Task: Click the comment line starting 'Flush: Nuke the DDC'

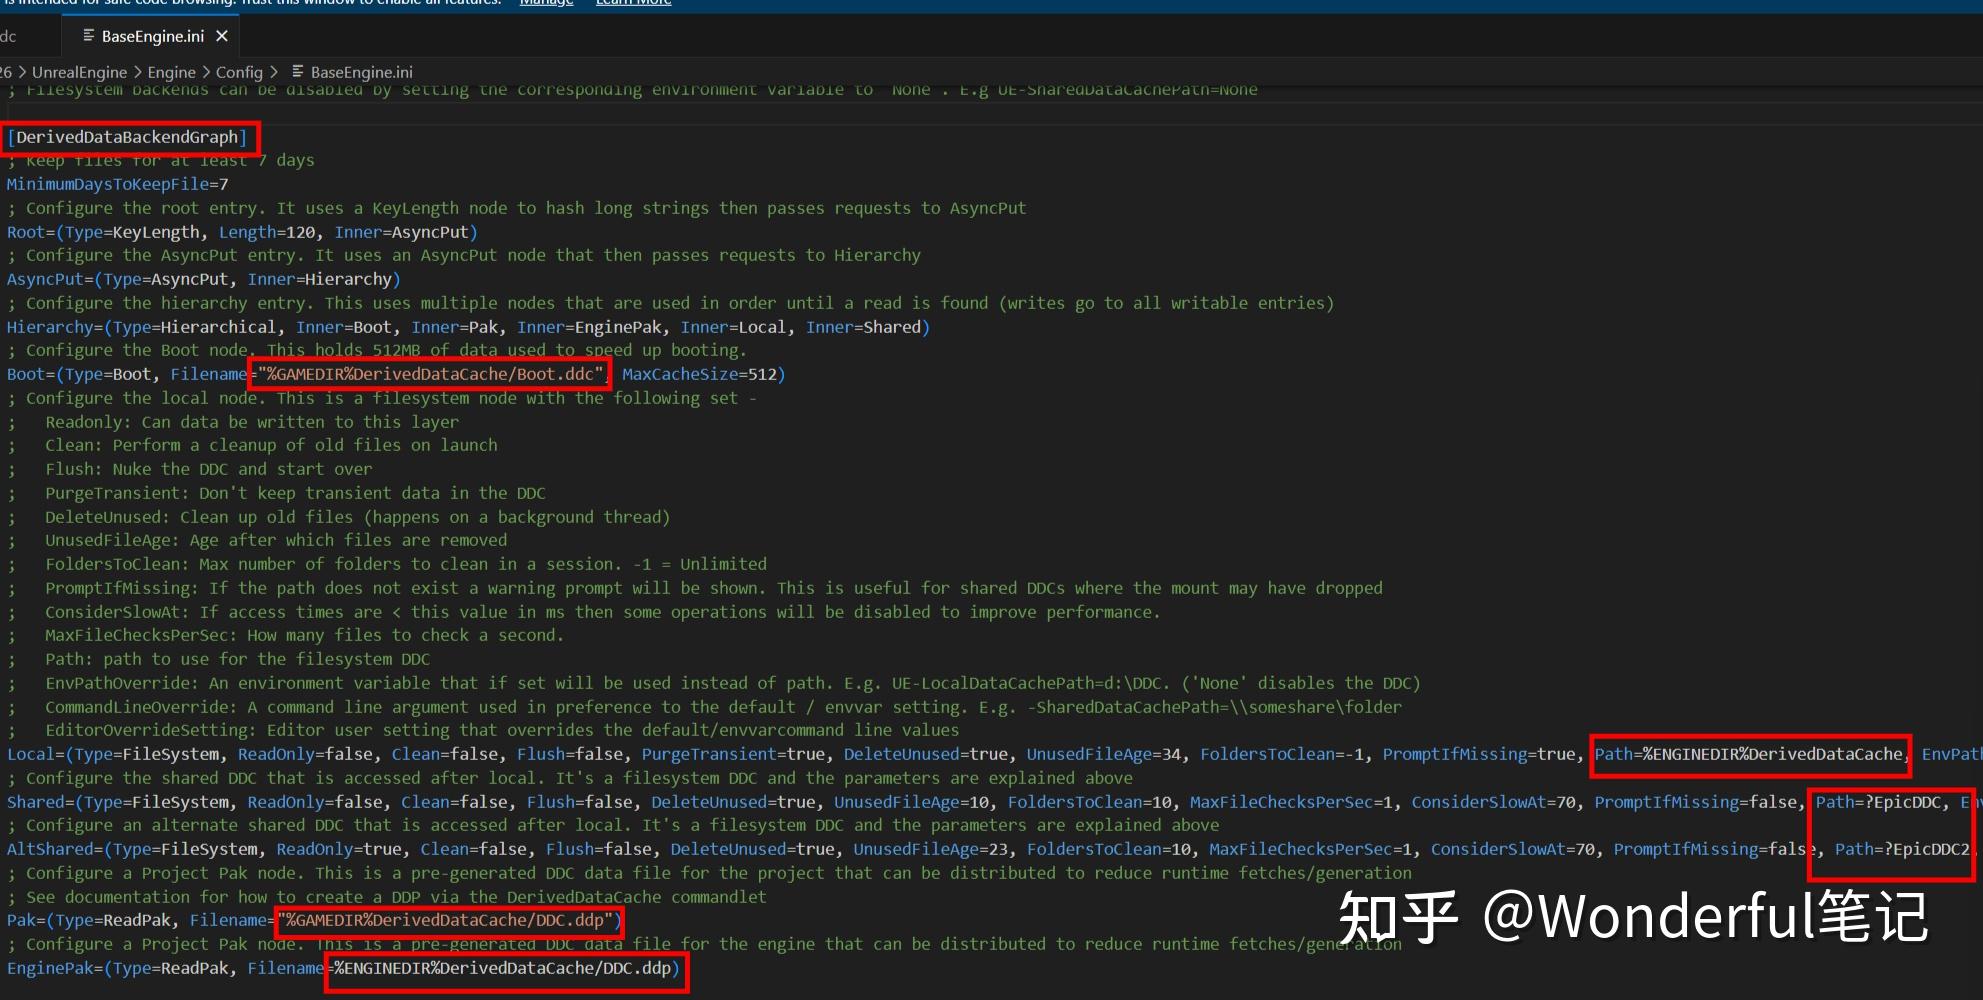Action: point(190,469)
